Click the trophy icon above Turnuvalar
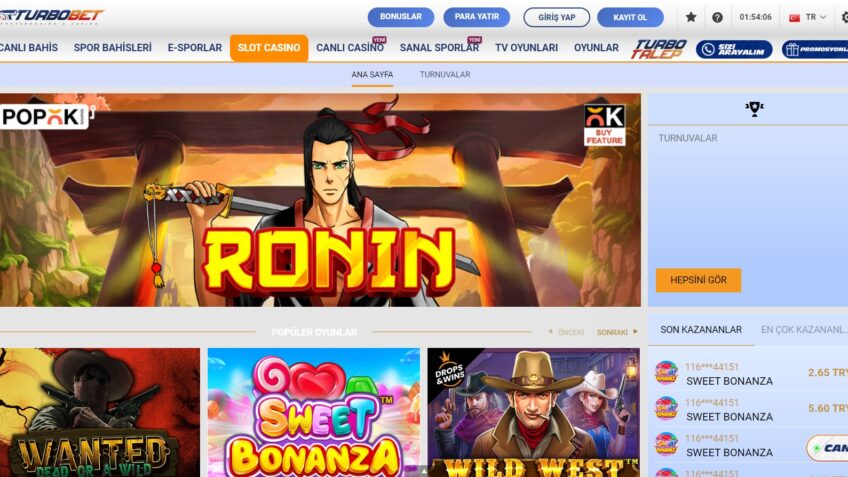The width and height of the screenshot is (848, 477). [x=754, y=109]
